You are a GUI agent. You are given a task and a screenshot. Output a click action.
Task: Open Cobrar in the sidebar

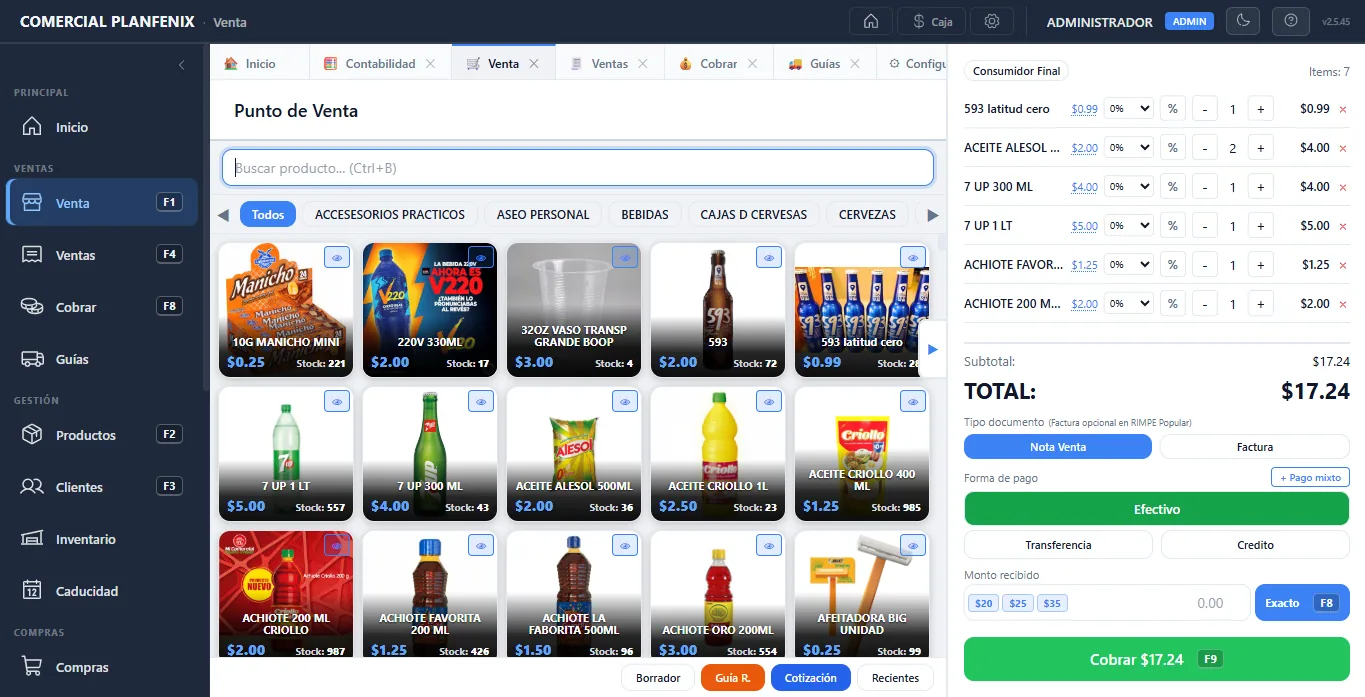(104, 307)
